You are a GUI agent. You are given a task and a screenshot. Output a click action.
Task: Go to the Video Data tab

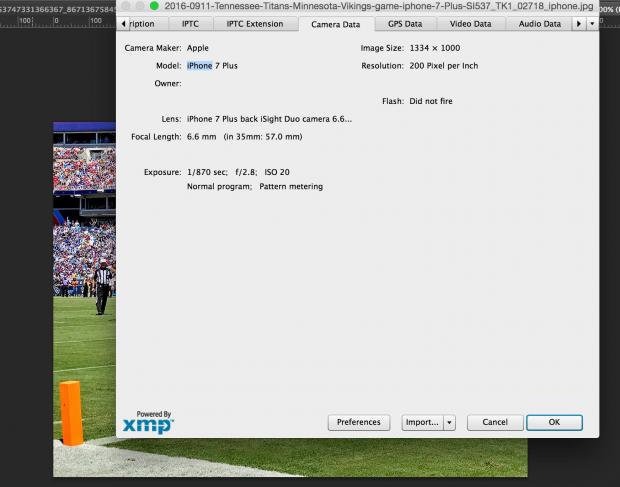point(470,23)
